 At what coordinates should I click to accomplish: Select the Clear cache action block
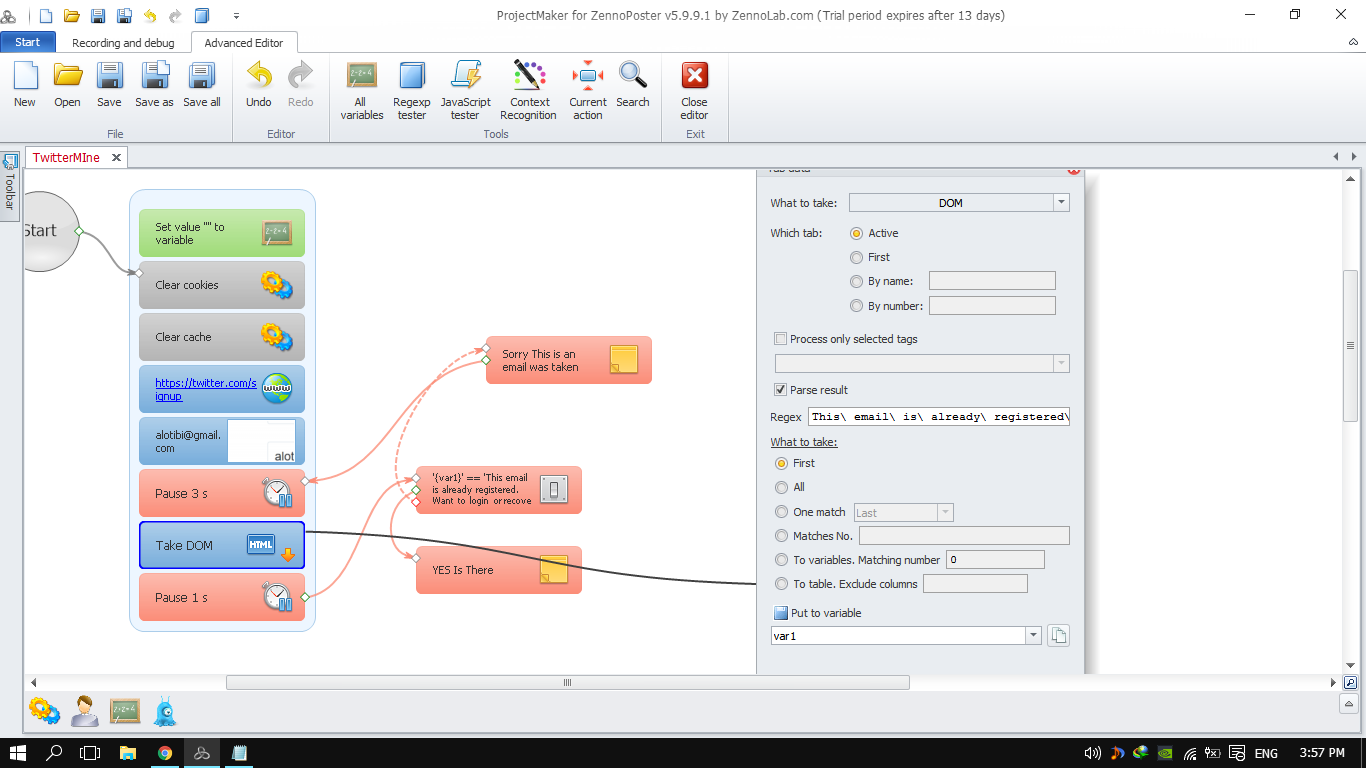click(x=222, y=337)
